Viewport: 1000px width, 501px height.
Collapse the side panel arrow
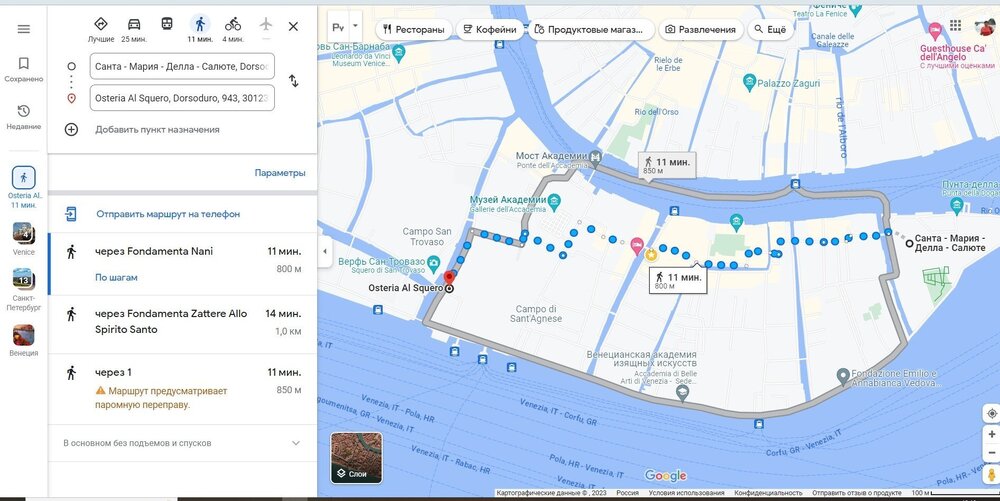pos(325,251)
